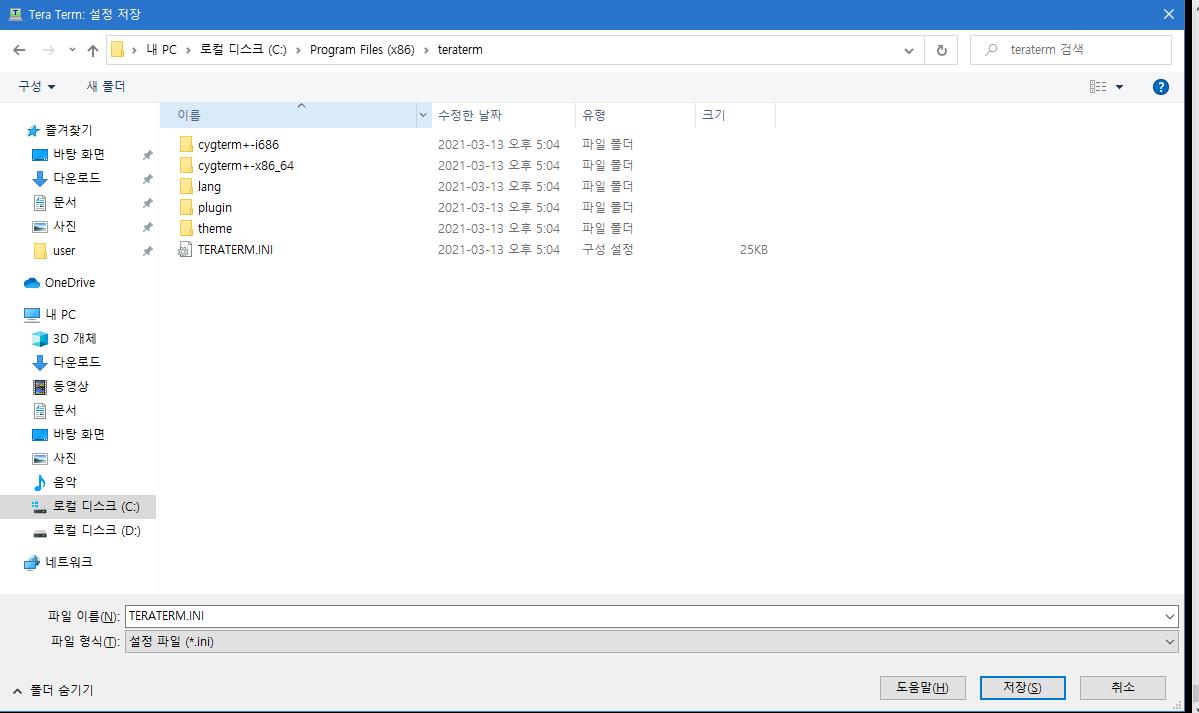The height and width of the screenshot is (713, 1199).
Task: Click the view layout icon
Action: [1098, 86]
